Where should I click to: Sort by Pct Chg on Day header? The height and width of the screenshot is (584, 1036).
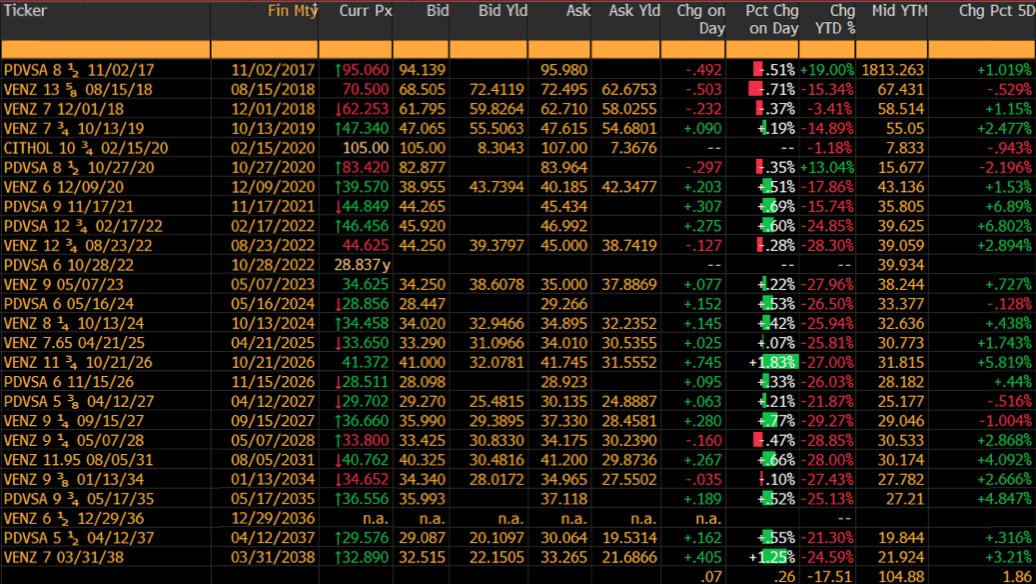(772, 19)
